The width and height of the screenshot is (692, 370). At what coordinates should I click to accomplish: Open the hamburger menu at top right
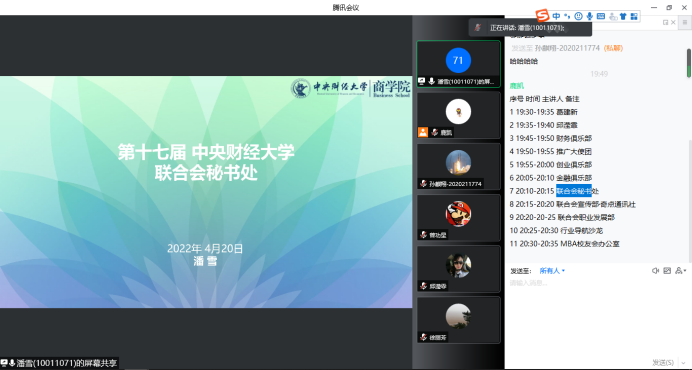[686, 23]
